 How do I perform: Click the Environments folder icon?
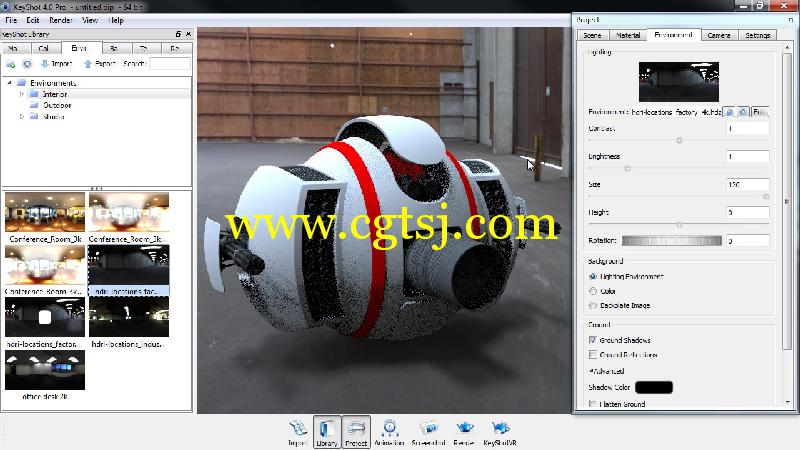[21, 83]
